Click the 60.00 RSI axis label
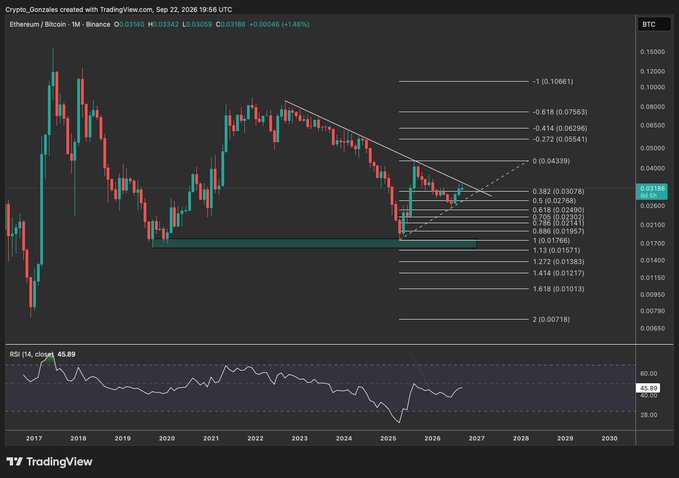 (648, 373)
